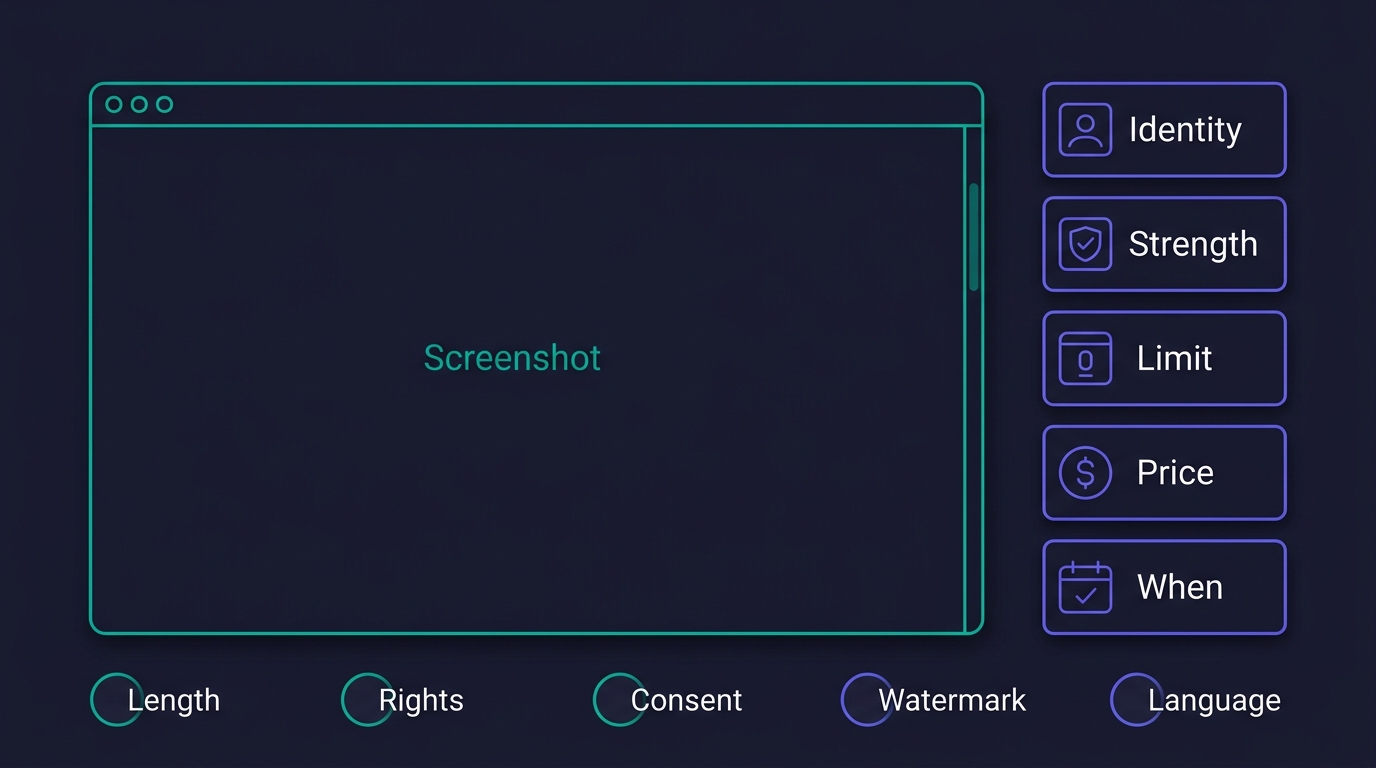Screen dimensions: 1376x768
Task: Click the Price dollar sign icon
Action: pos(1085,472)
